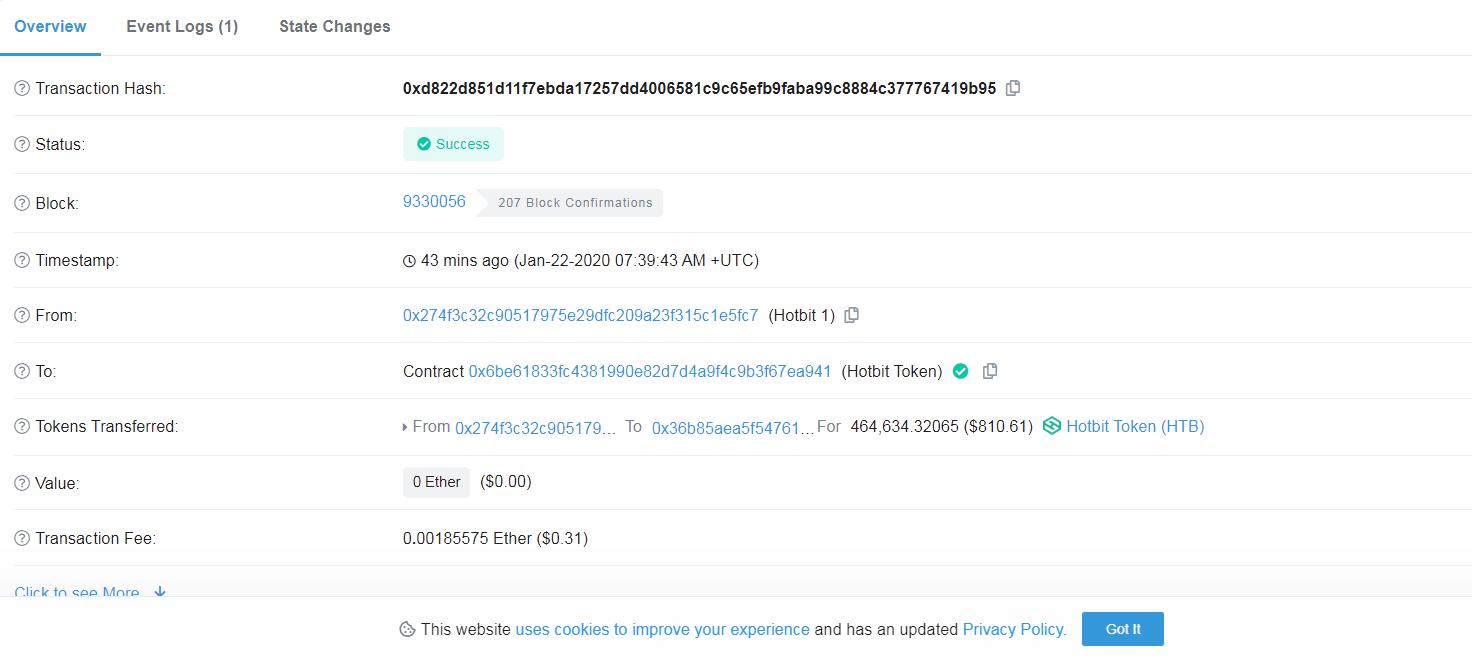Copy the transaction hash to clipboard
The image size is (1472, 660).
coord(1013,88)
